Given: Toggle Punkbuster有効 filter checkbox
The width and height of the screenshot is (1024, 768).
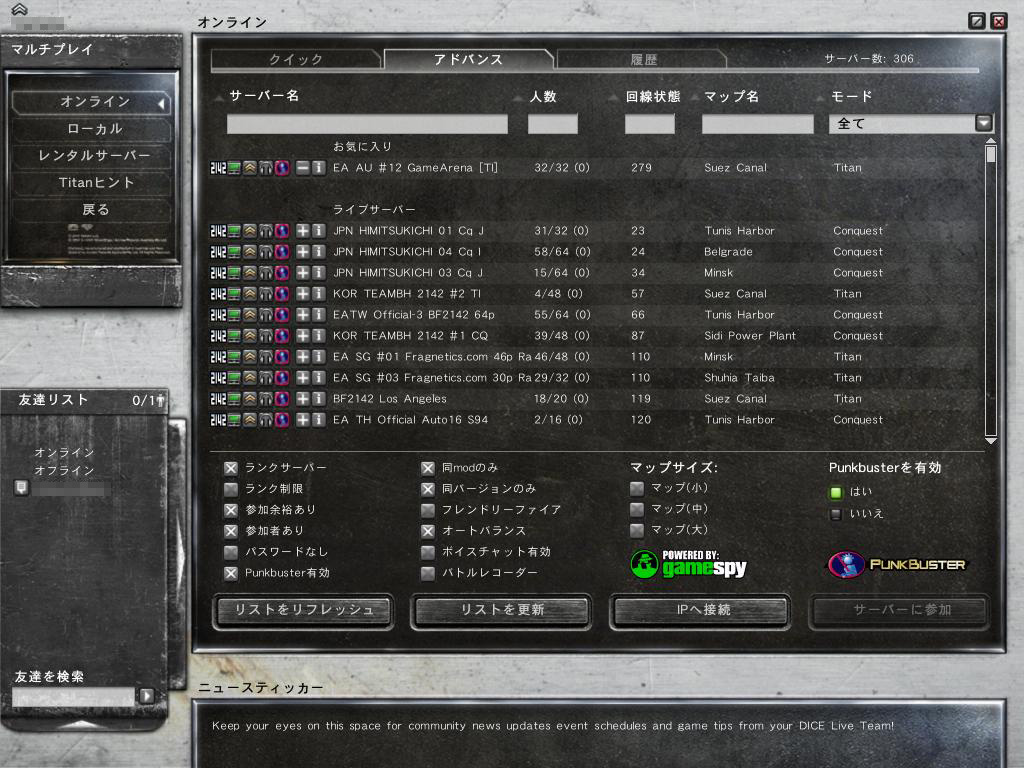Looking at the screenshot, I should 231,573.
